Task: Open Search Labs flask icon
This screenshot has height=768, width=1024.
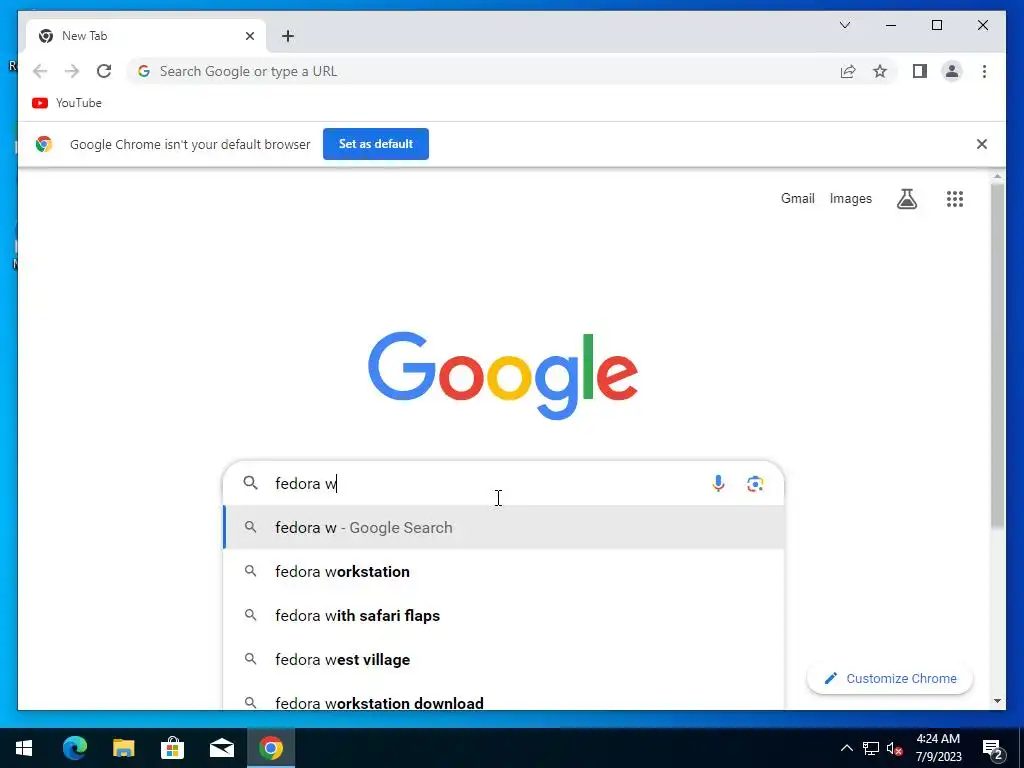Action: 906,199
